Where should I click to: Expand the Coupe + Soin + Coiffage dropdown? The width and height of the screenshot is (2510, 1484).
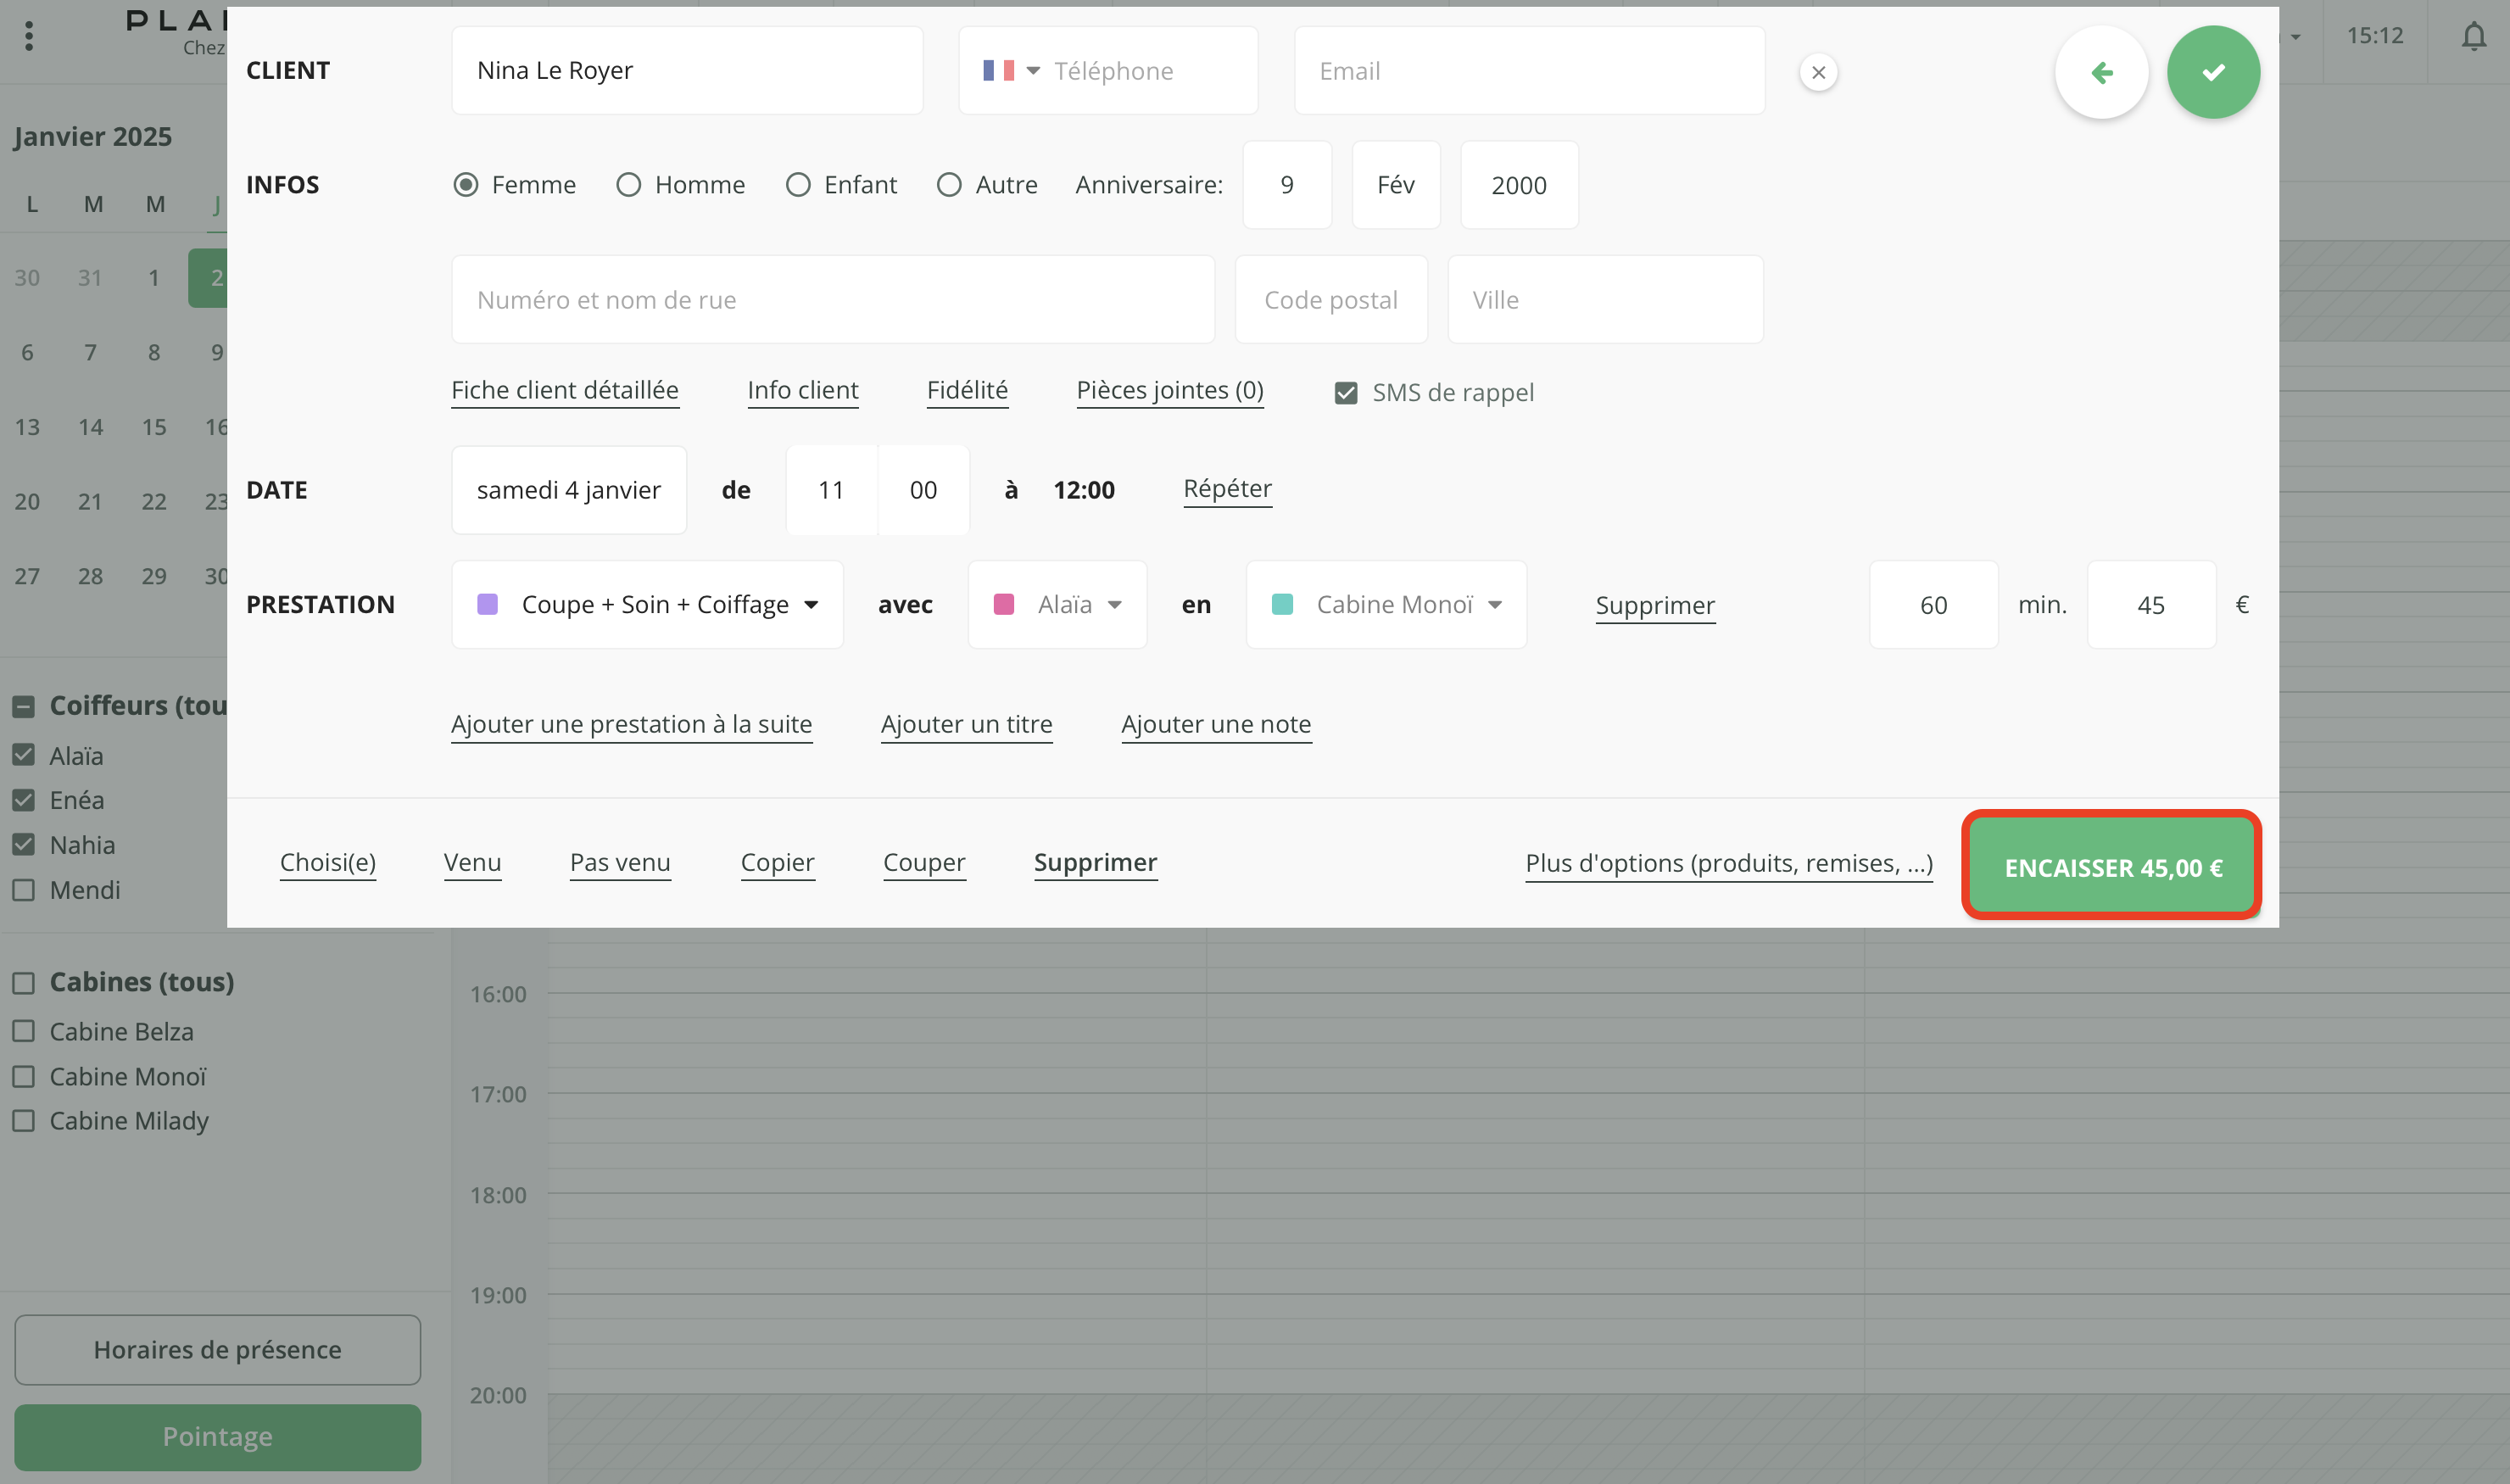pyautogui.click(x=811, y=604)
